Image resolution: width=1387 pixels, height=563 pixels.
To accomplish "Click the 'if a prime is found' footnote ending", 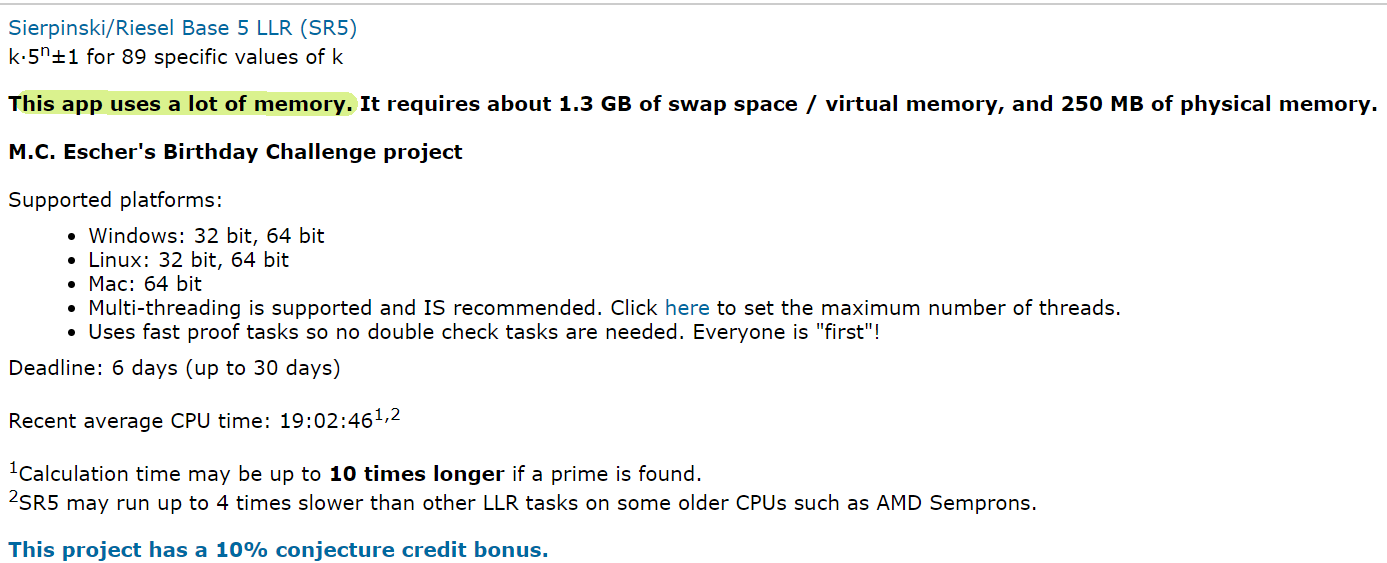I will [x=606, y=474].
